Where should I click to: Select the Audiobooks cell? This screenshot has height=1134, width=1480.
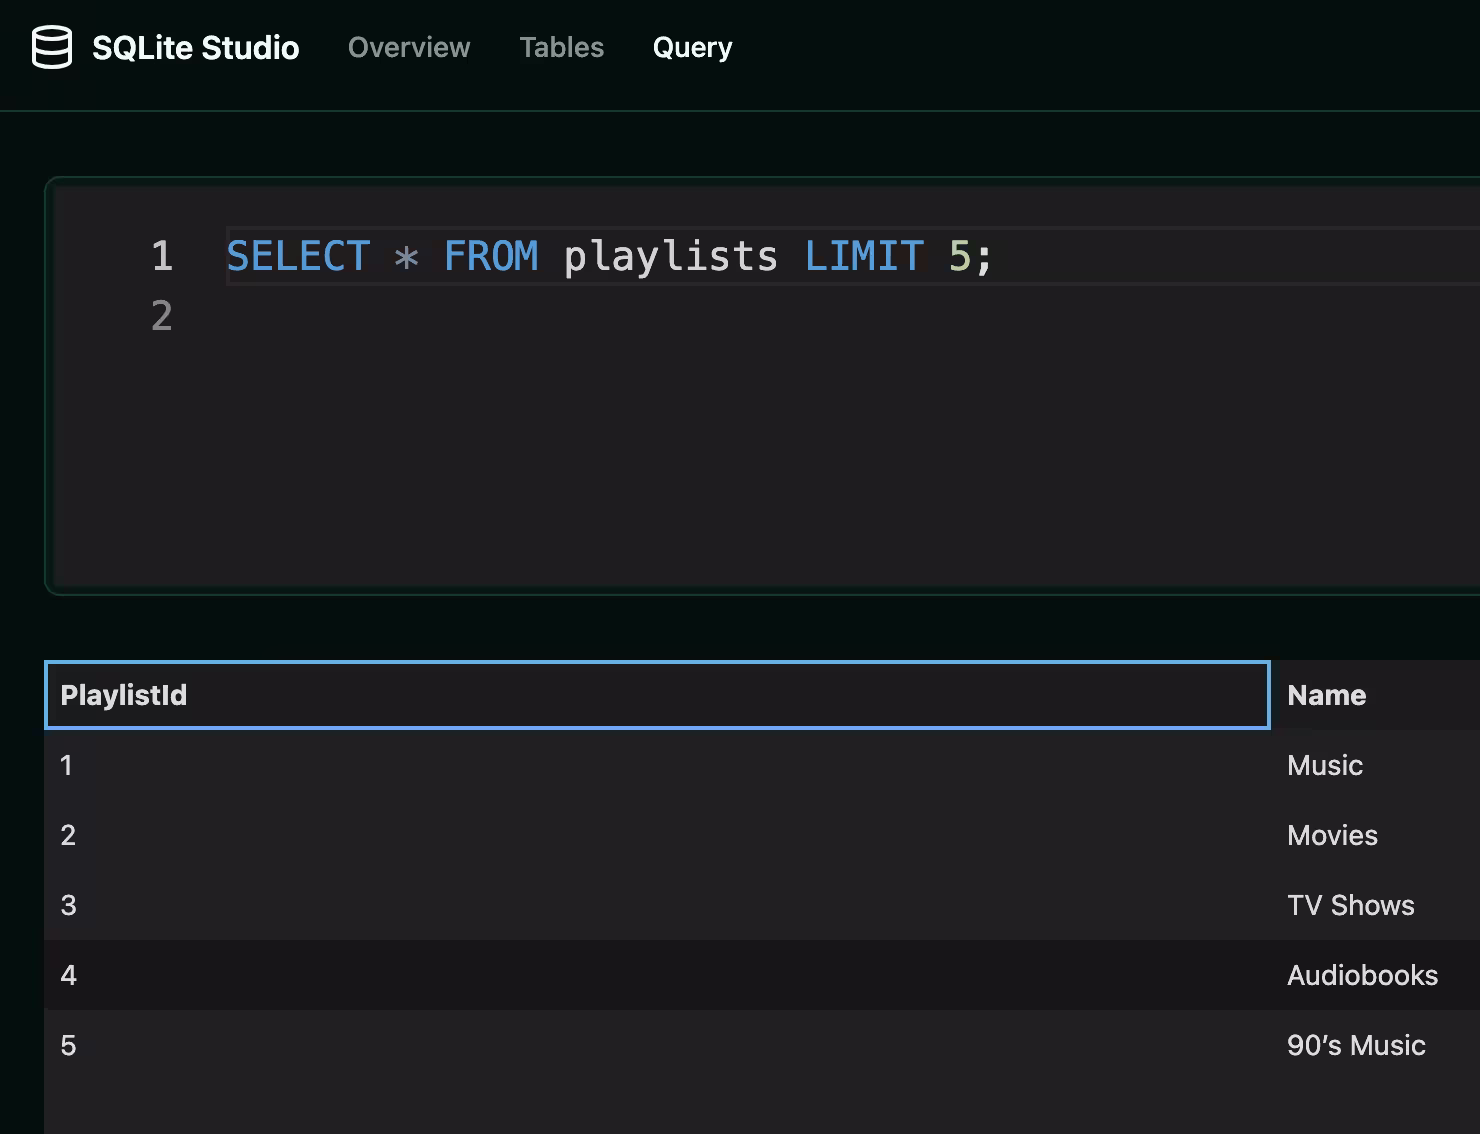(1375, 975)
